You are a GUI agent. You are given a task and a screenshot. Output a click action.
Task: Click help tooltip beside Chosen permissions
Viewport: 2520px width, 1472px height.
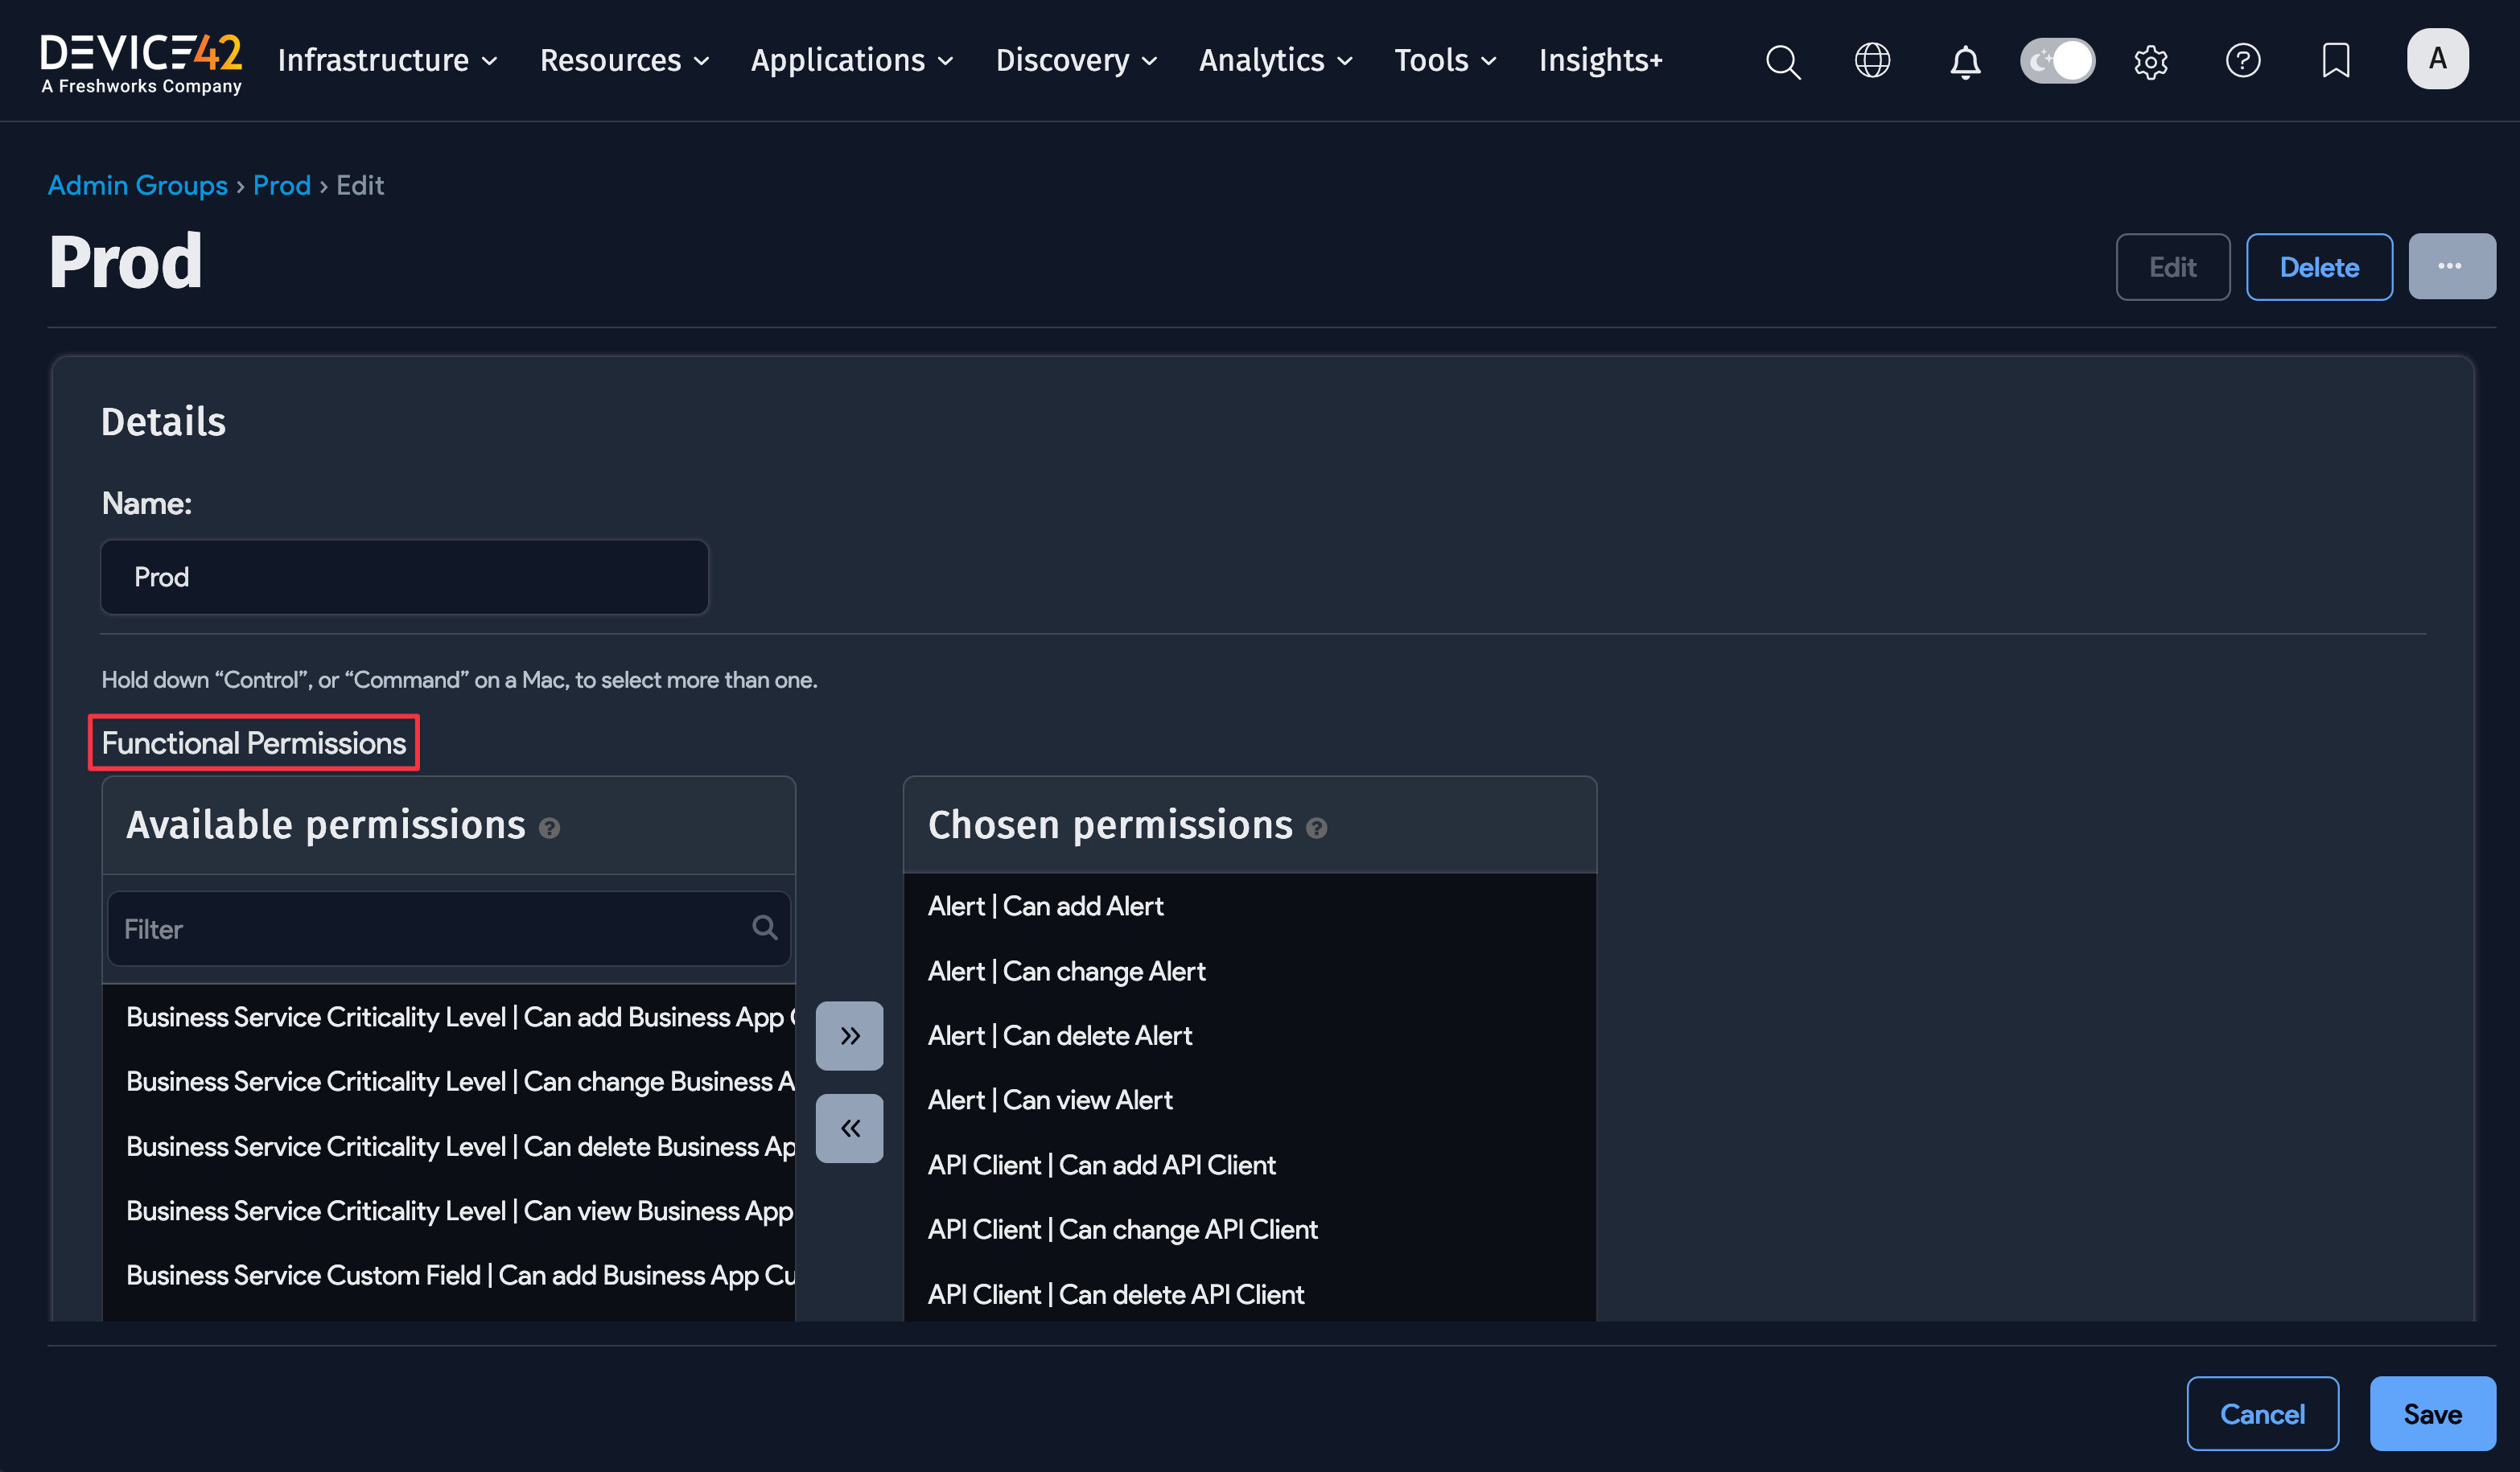click(x=1316, y=828)
